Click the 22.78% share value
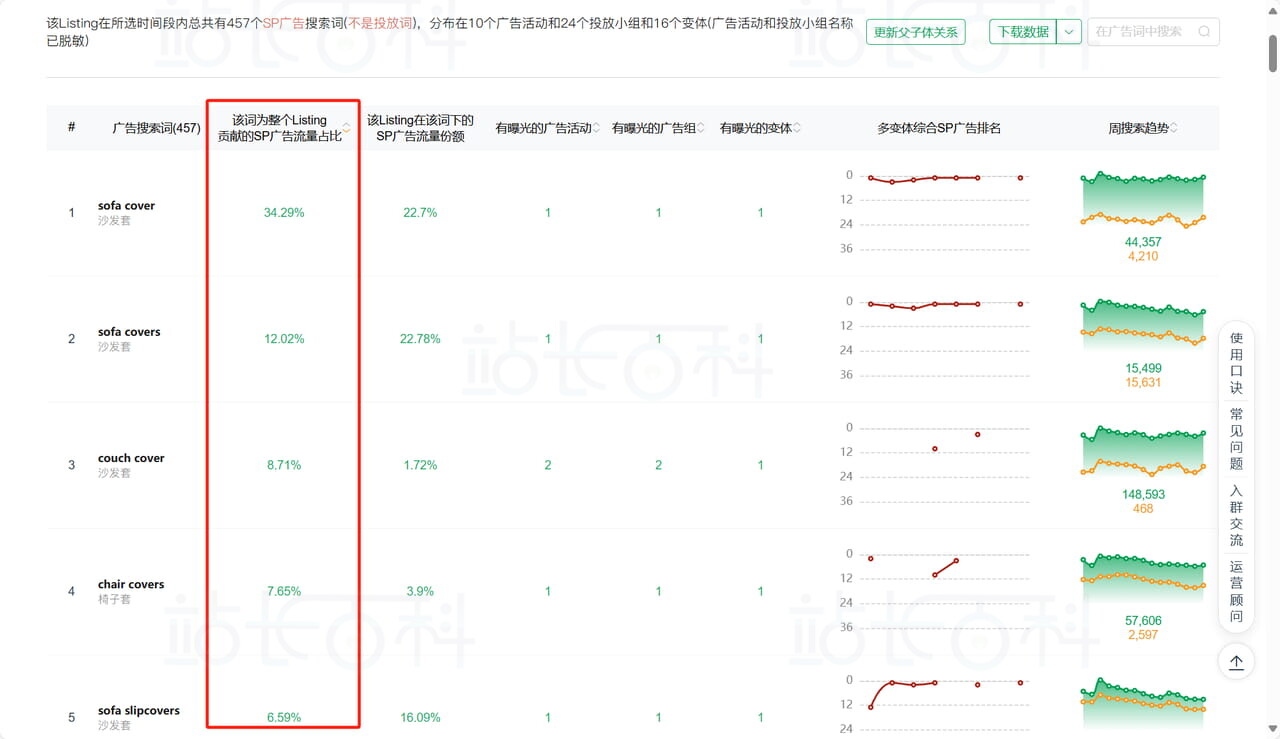 [x=420, y=339]
